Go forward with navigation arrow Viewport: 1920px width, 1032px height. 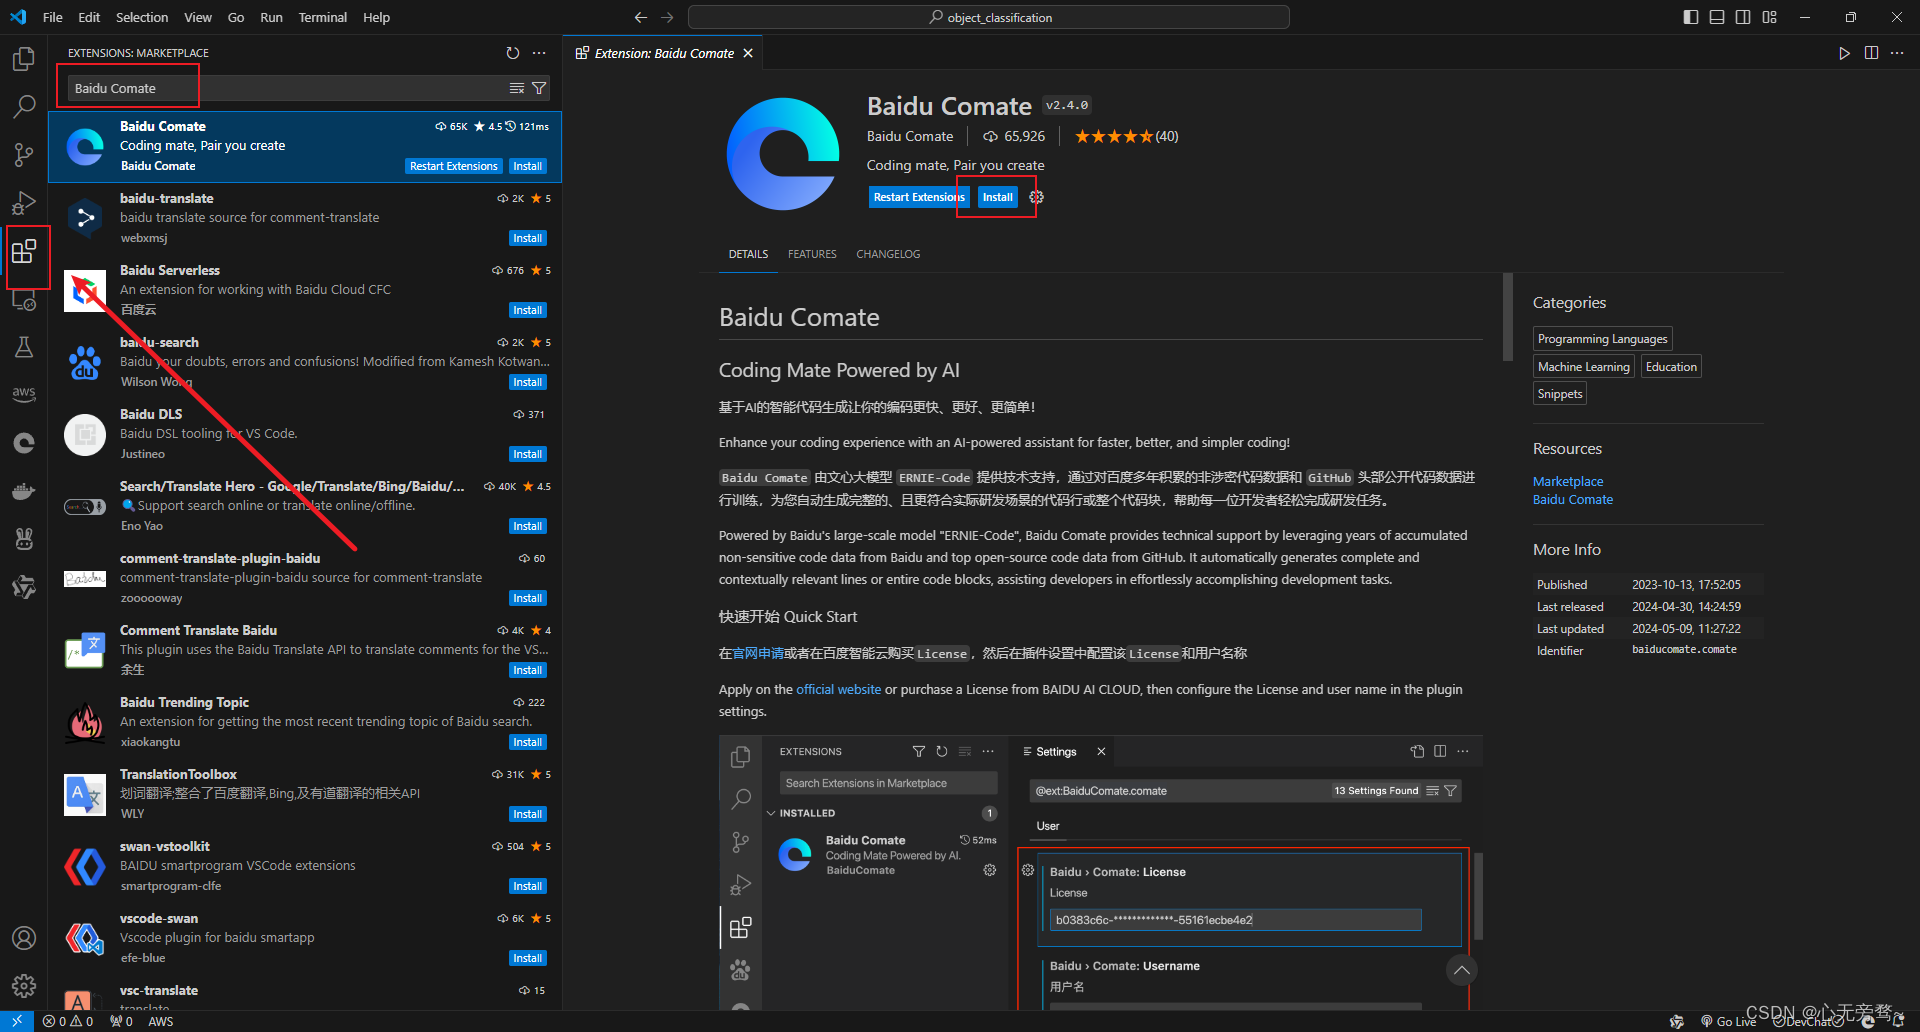667,17
